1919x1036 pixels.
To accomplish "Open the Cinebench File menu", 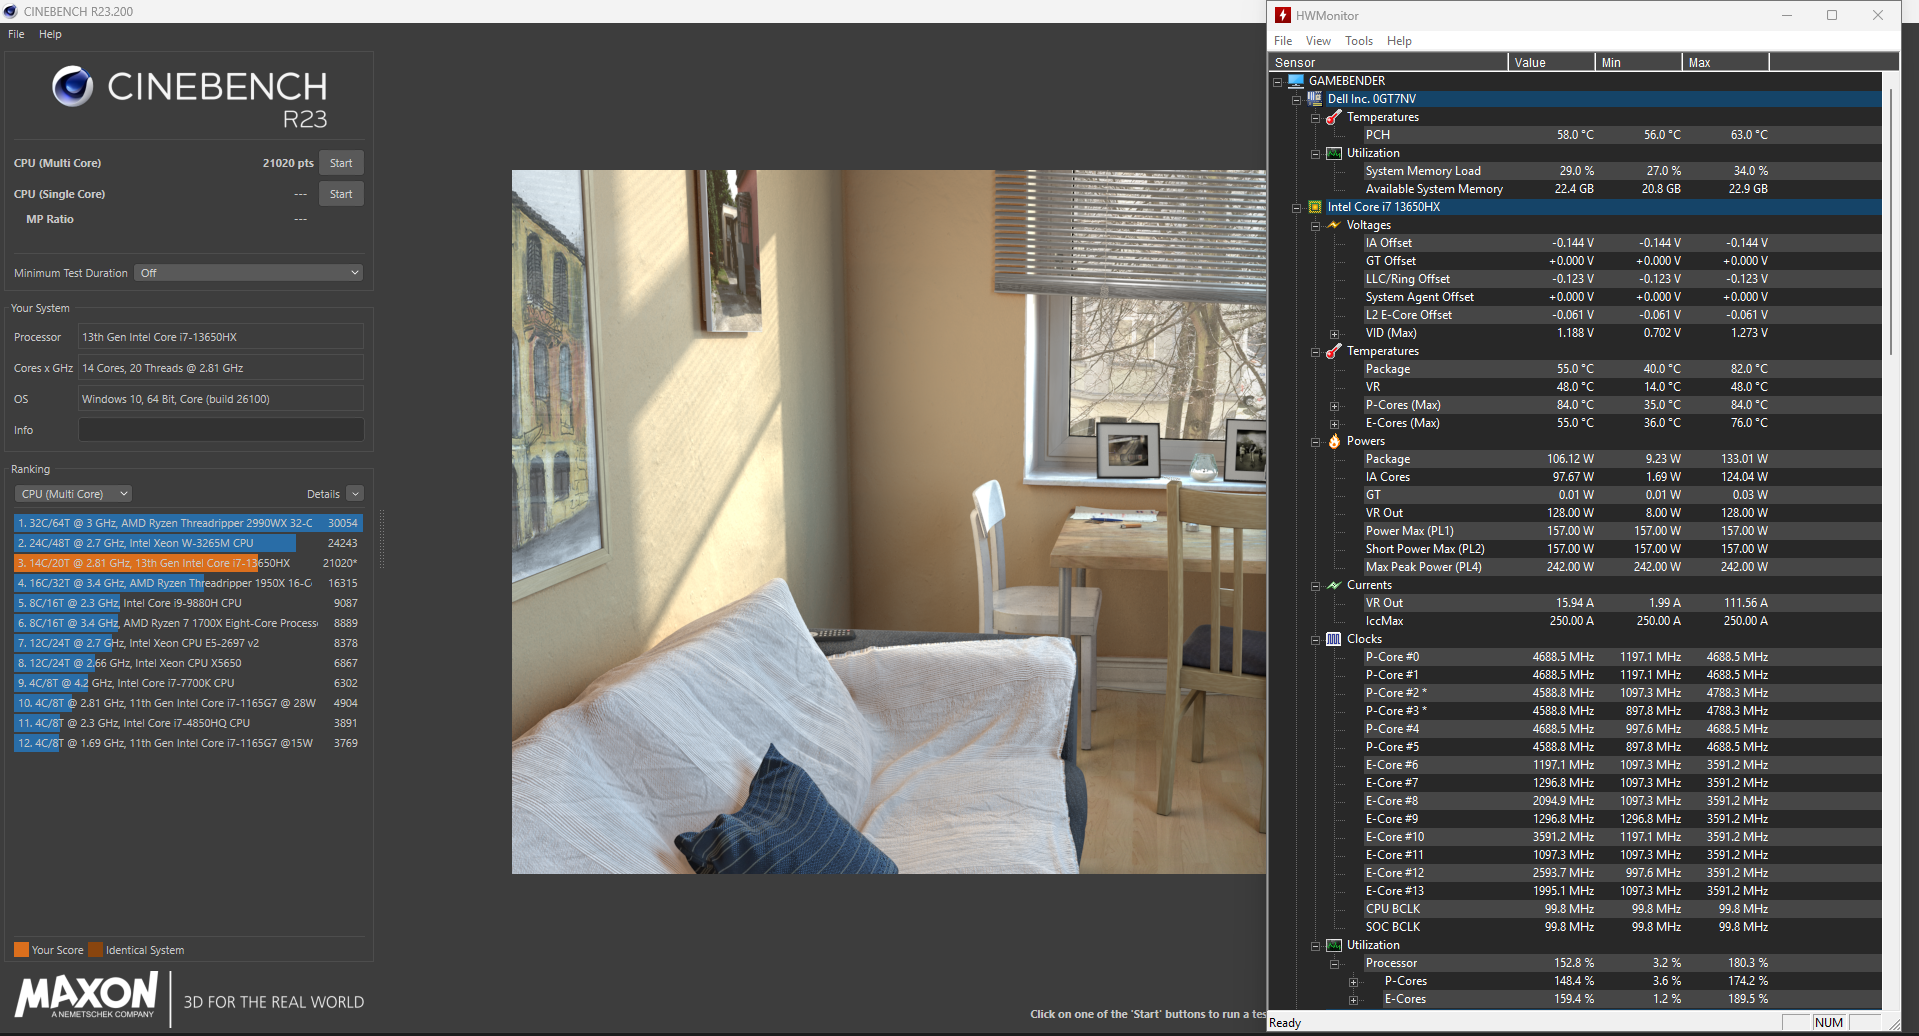I will coord(16,34).
